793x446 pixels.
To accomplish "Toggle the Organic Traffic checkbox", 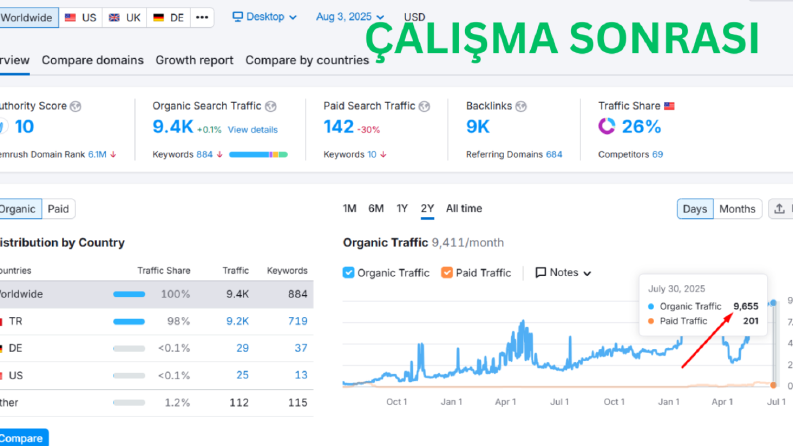I will click(x=348, y=273).
